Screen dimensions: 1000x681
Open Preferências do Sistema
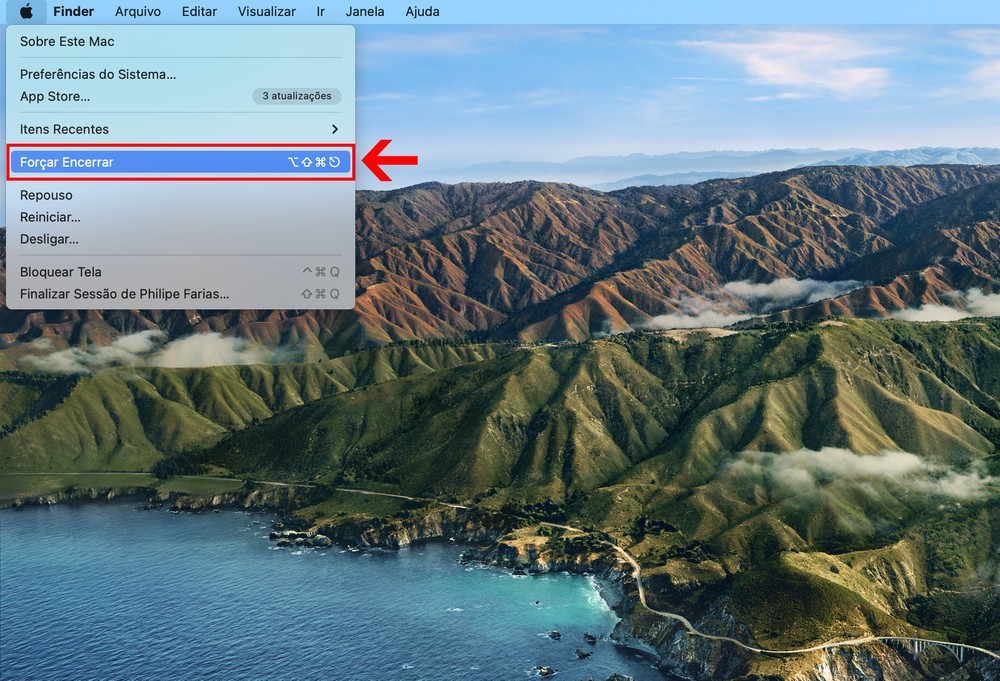[x=180, y=75]
